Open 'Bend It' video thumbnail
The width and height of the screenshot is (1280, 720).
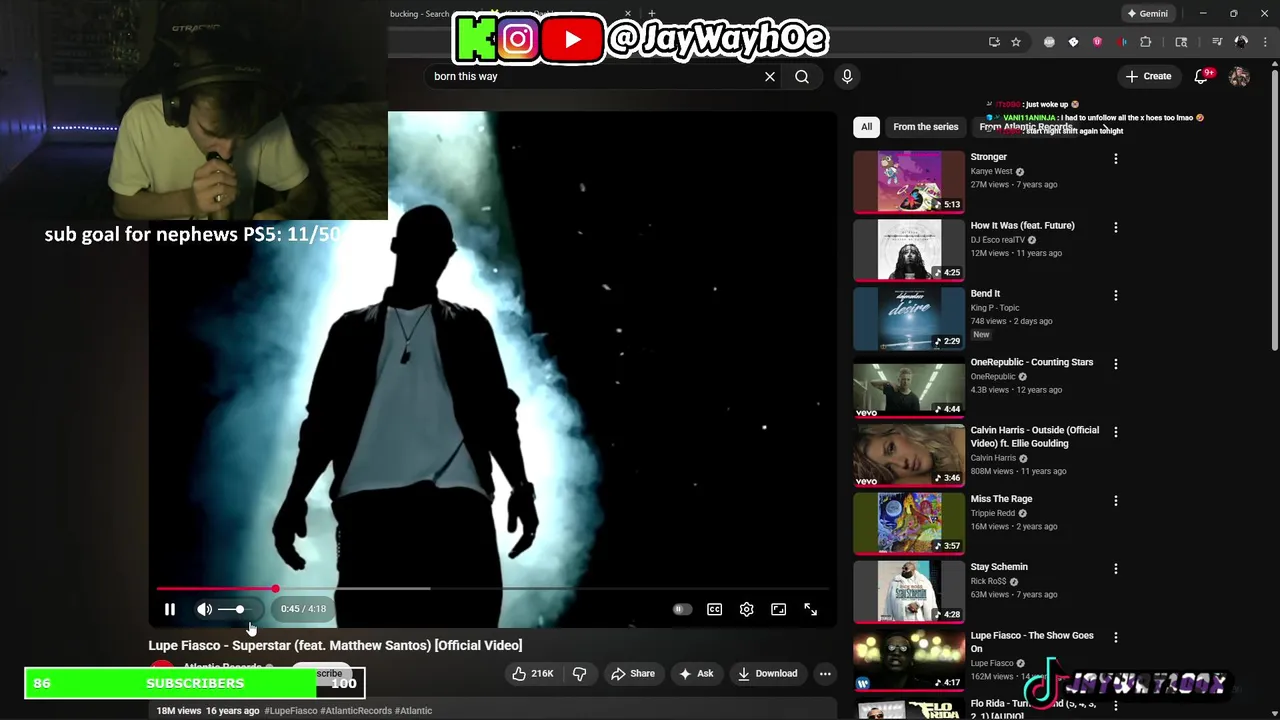pyautogui.click(x=909, y=318)
